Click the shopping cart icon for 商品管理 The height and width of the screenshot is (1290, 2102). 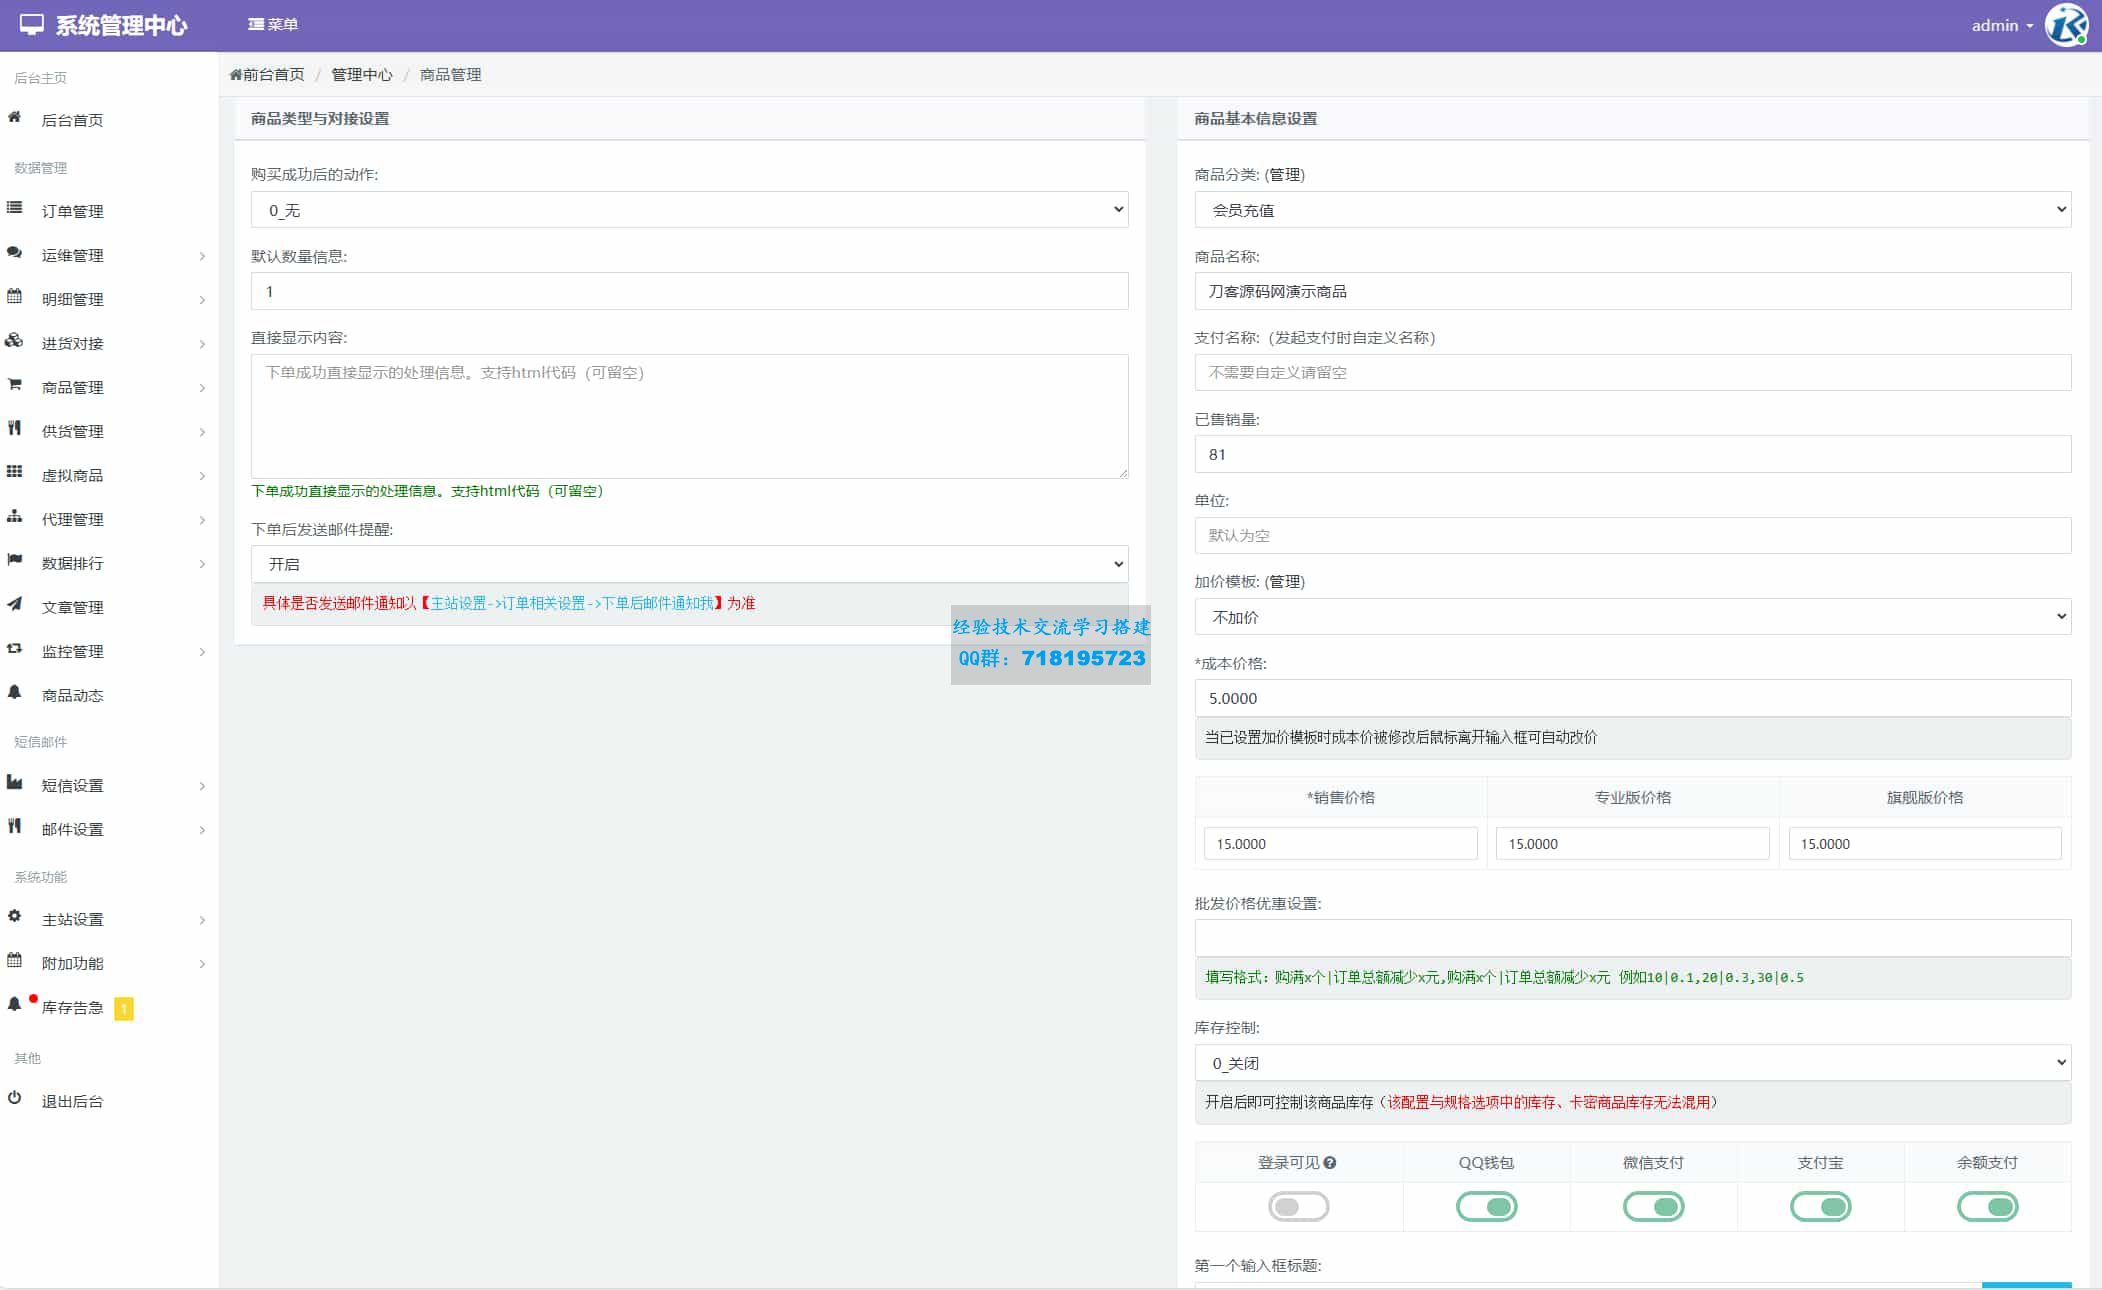14,385
